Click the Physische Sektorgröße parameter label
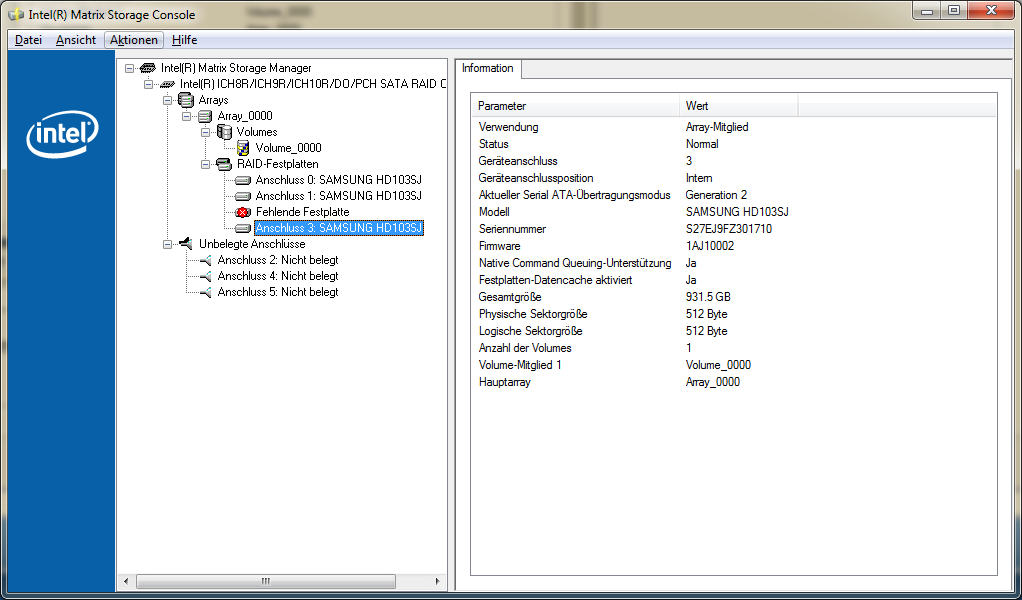Viewport: 1022px width, 600px height. [533, 314]
